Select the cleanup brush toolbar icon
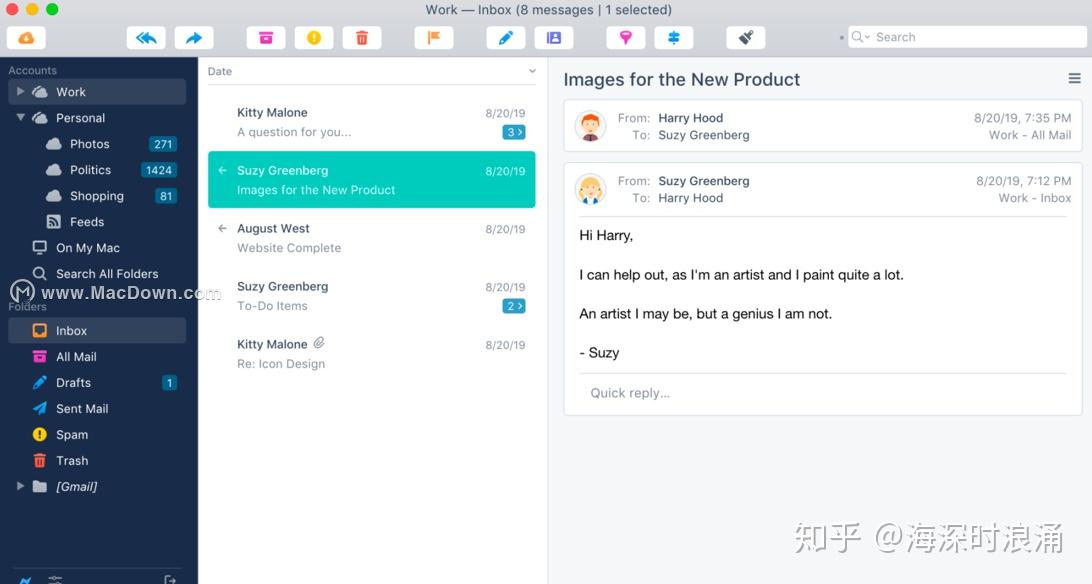Screen dimensions: 1092x584 coord(746,37)
